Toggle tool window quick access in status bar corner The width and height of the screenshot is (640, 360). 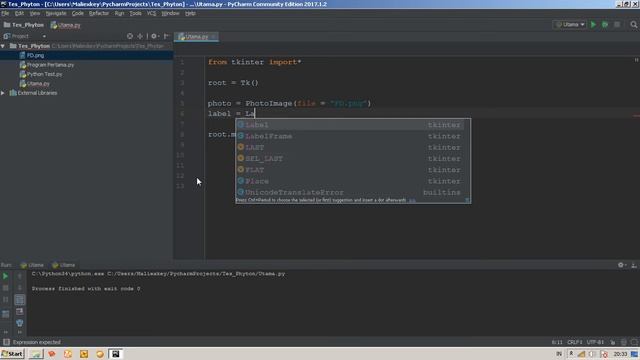[6, 342]
